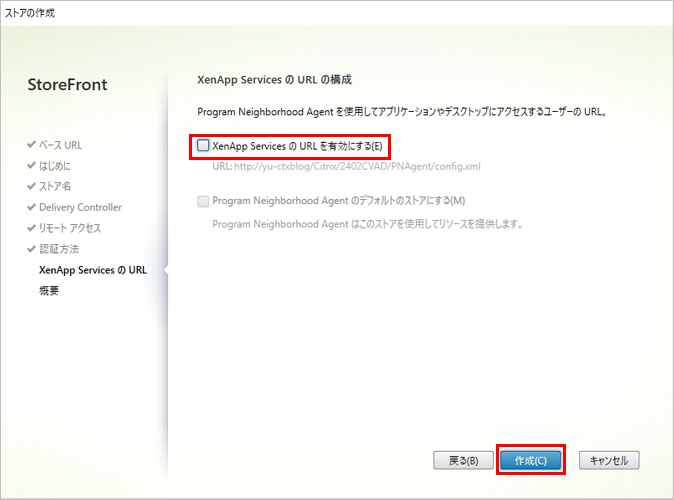Enable the XenApp Services の URL checkbox
674x500 pixels.
pyautogui.click(x=204, y=146)
